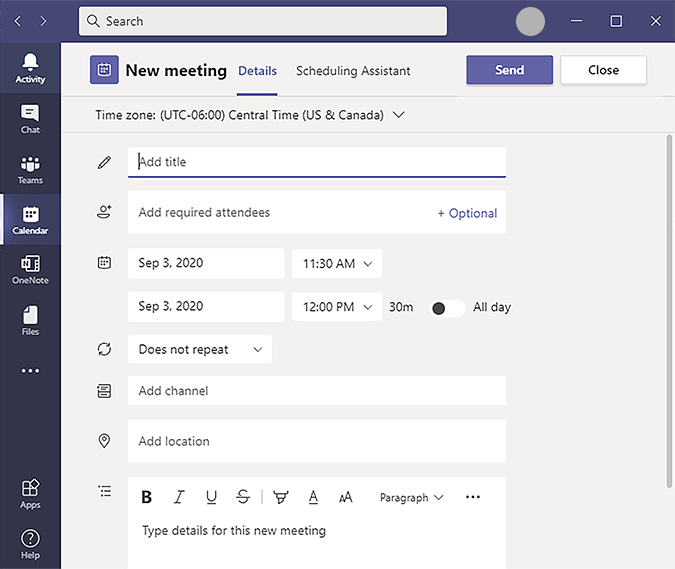This screenshot has height=569, width=675.
Task: Enable the All day toggle
Action: pos(447,308)
